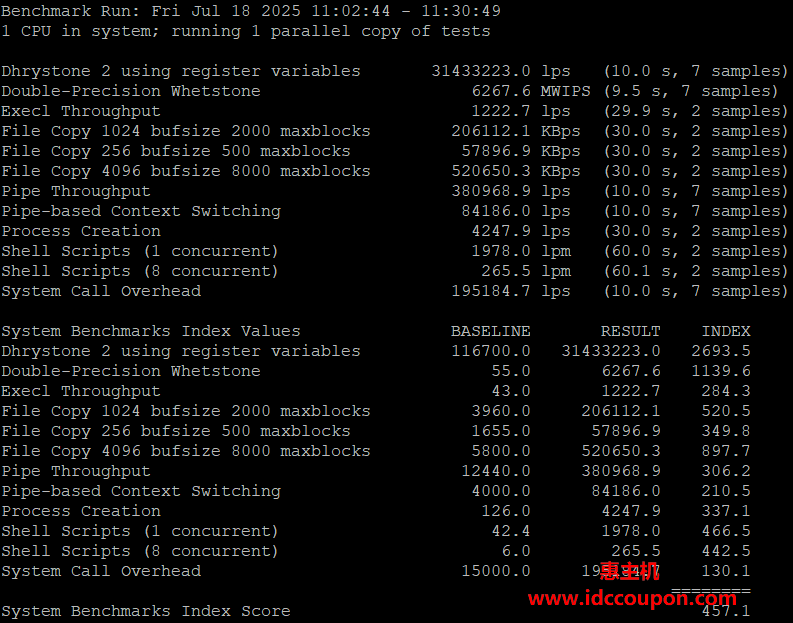Viewport: 793px width, 623px height.
Task: Select the Shell Scripts baseline value 42.4
Action: [x=511, y=531]
